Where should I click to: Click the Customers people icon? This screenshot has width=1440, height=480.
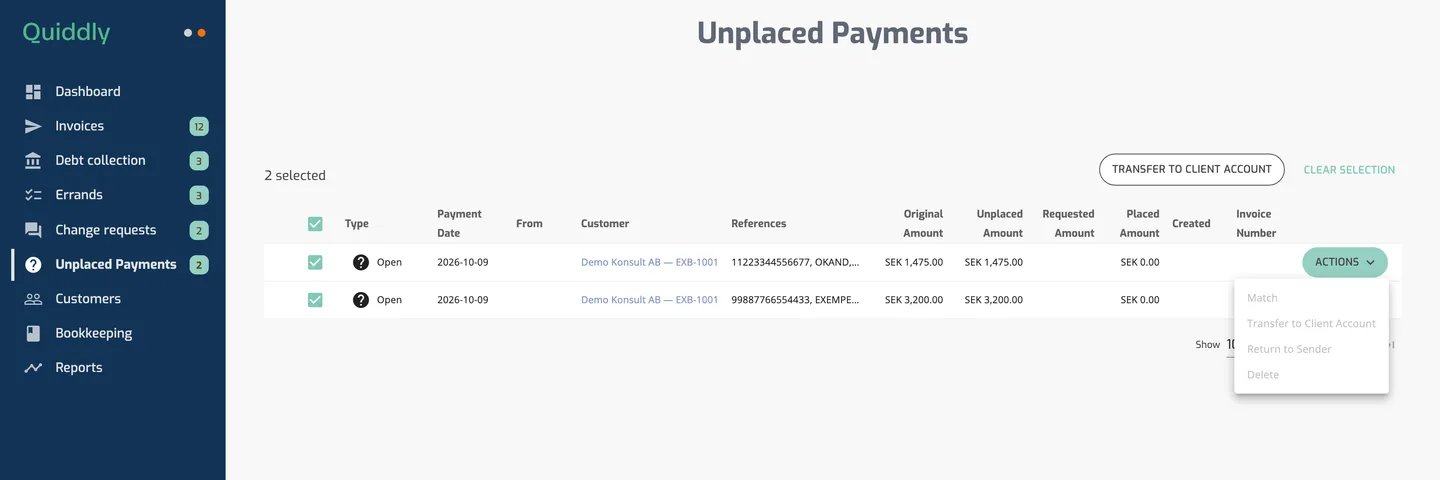(33, 299)
